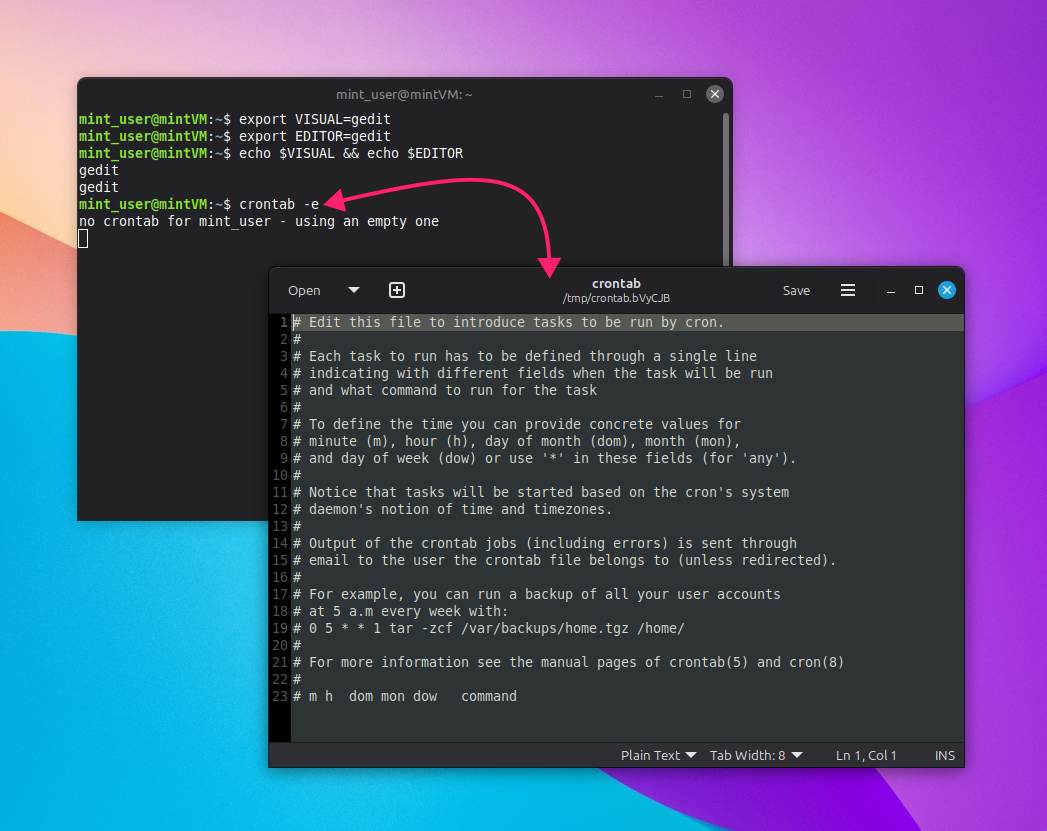Minimize the terminal window

pyautogui.click(x=658, y=94)
